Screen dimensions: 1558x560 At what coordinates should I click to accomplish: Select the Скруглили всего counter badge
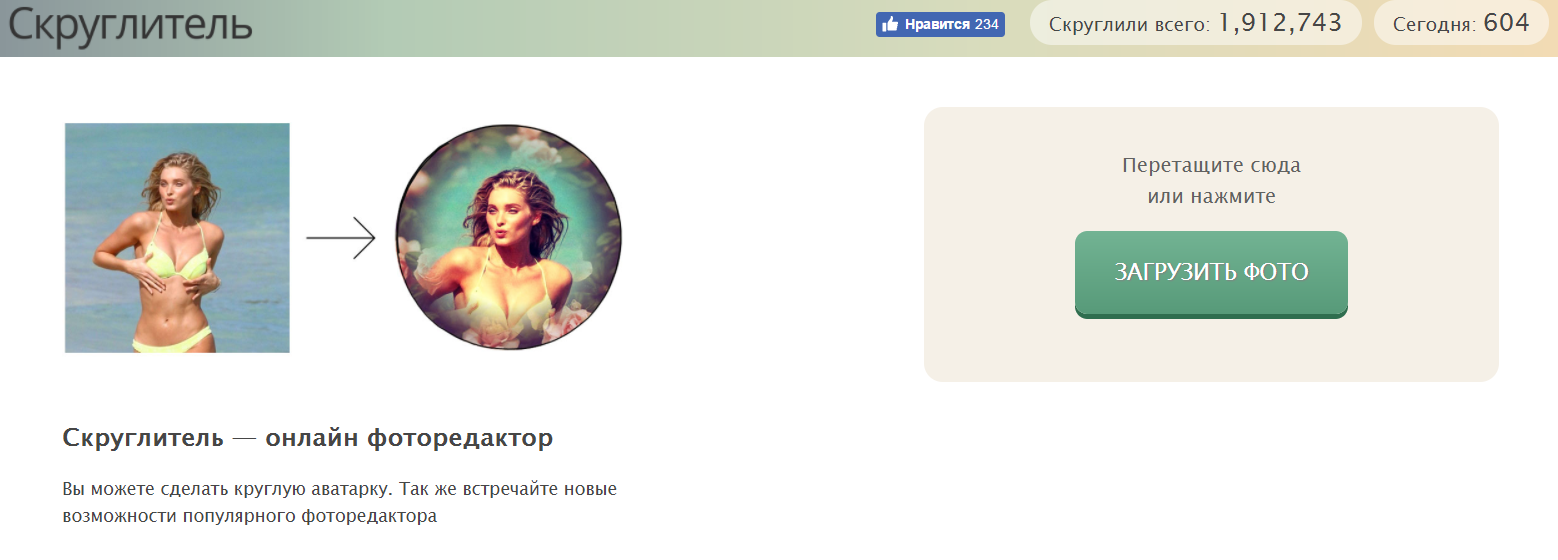pos(1196,23)
